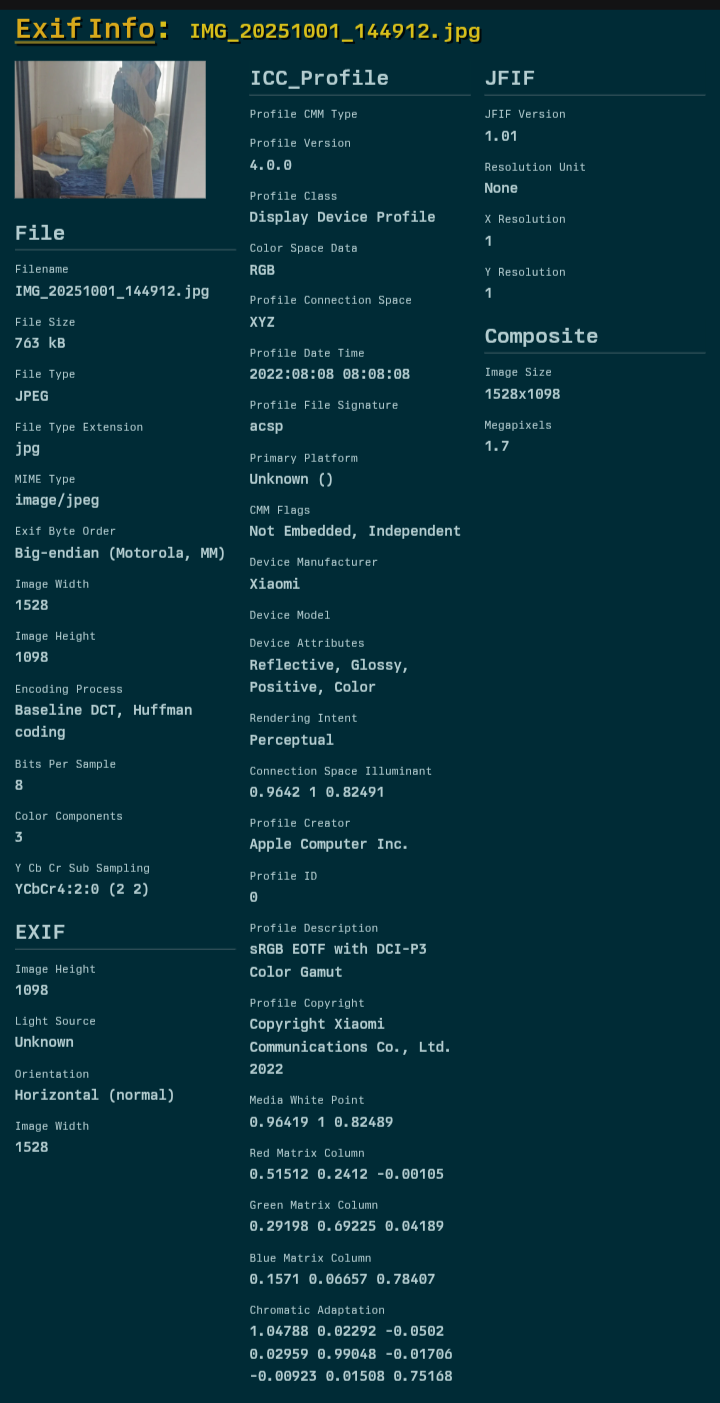Click the JFIF section heading

510,78
